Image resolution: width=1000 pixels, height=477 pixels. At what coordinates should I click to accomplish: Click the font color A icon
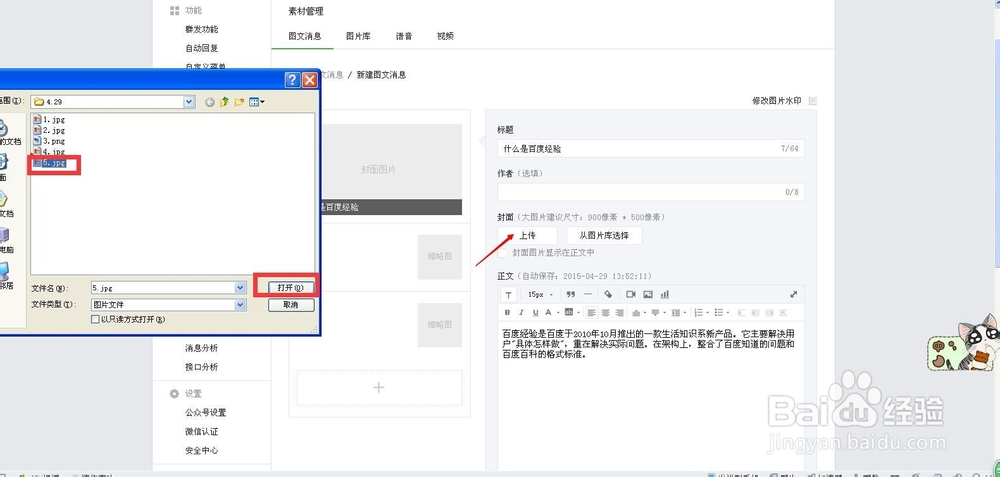pos(548,312)
